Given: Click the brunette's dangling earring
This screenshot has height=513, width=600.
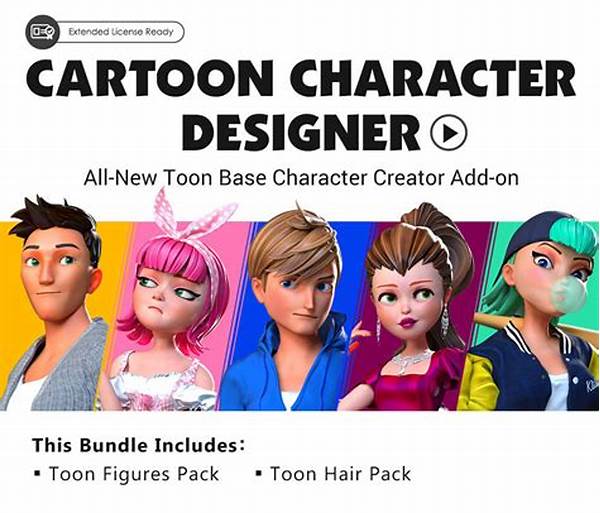Looking at the screenshot, I should pos(445,319).
